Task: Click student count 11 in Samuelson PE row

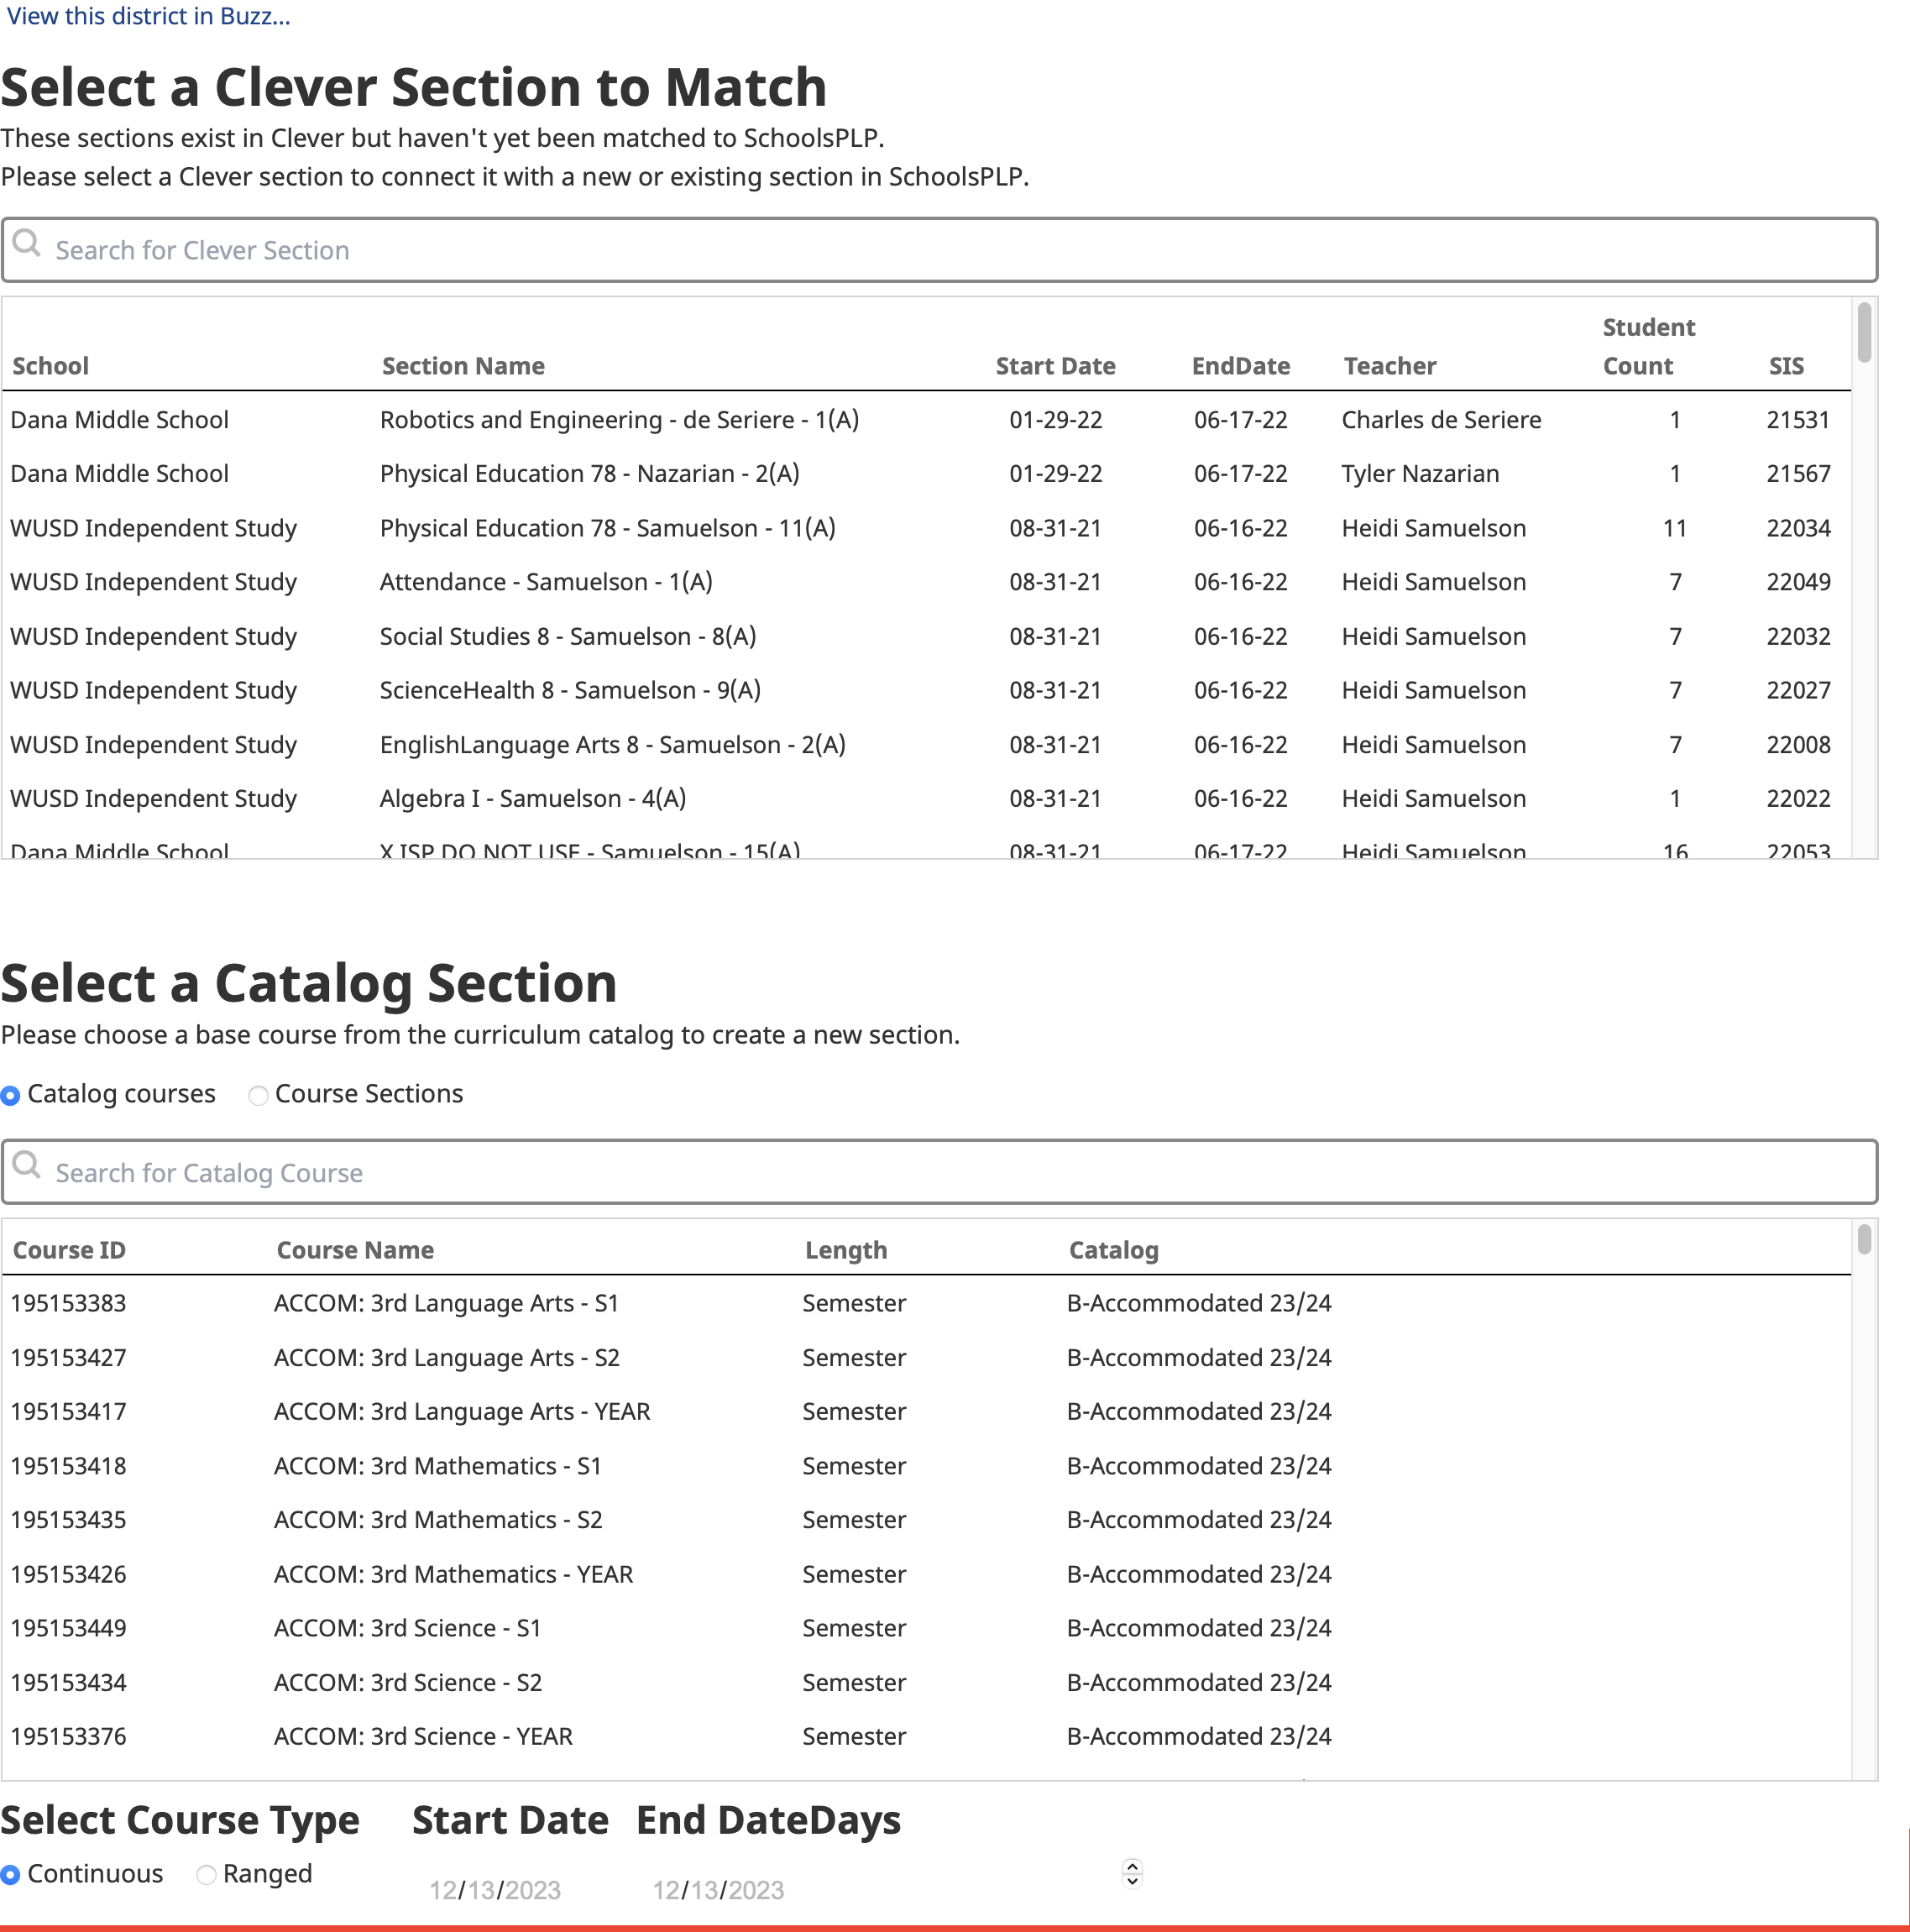Action: [1675, 528]
